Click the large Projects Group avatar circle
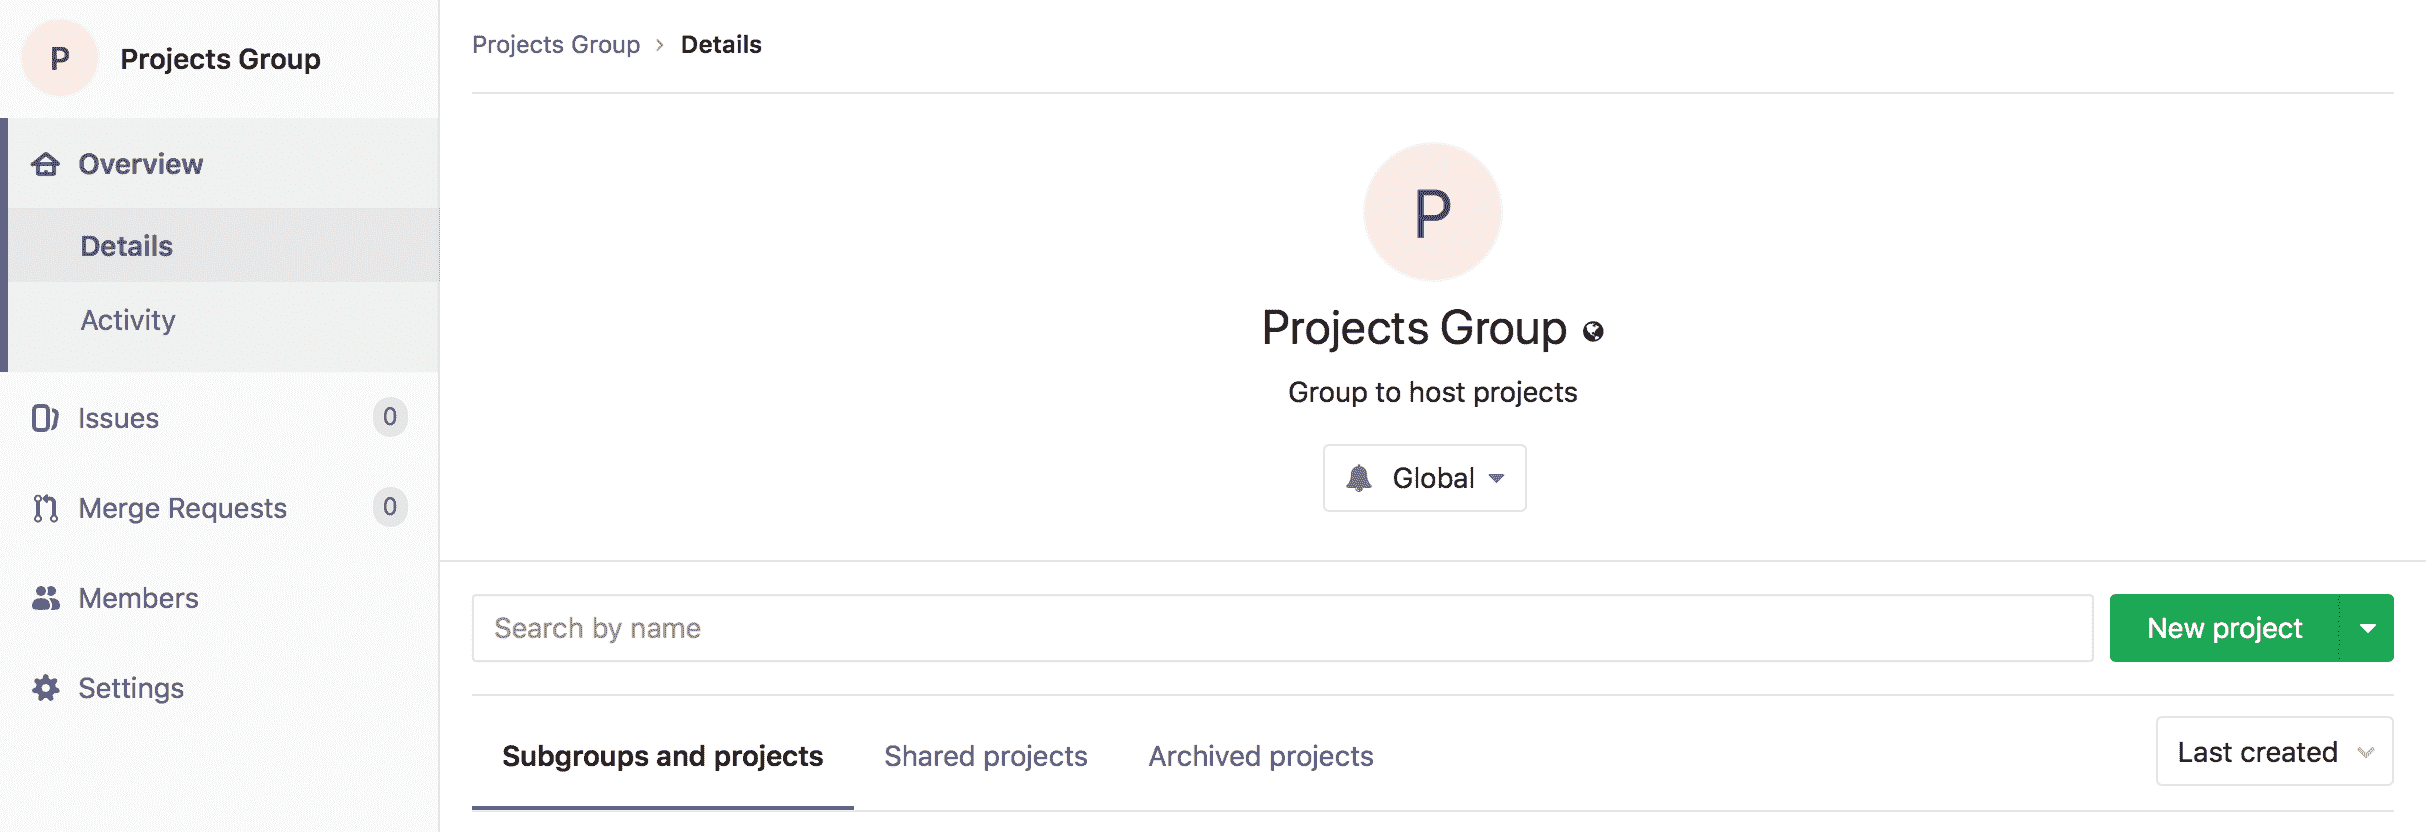The image size is (2426, 832). point(1432,211)
